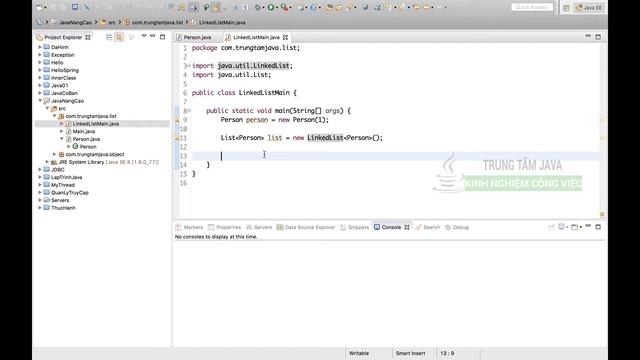Select the Project Explorer tab
640x360 pixels.
[x=63, y=37]
